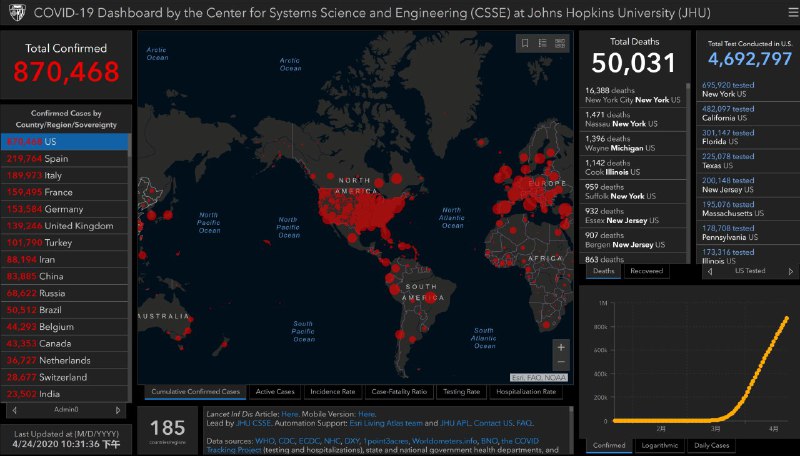Select Switzerland in the country list
This screenshot has height=456, width=800.
coord(64,377)
